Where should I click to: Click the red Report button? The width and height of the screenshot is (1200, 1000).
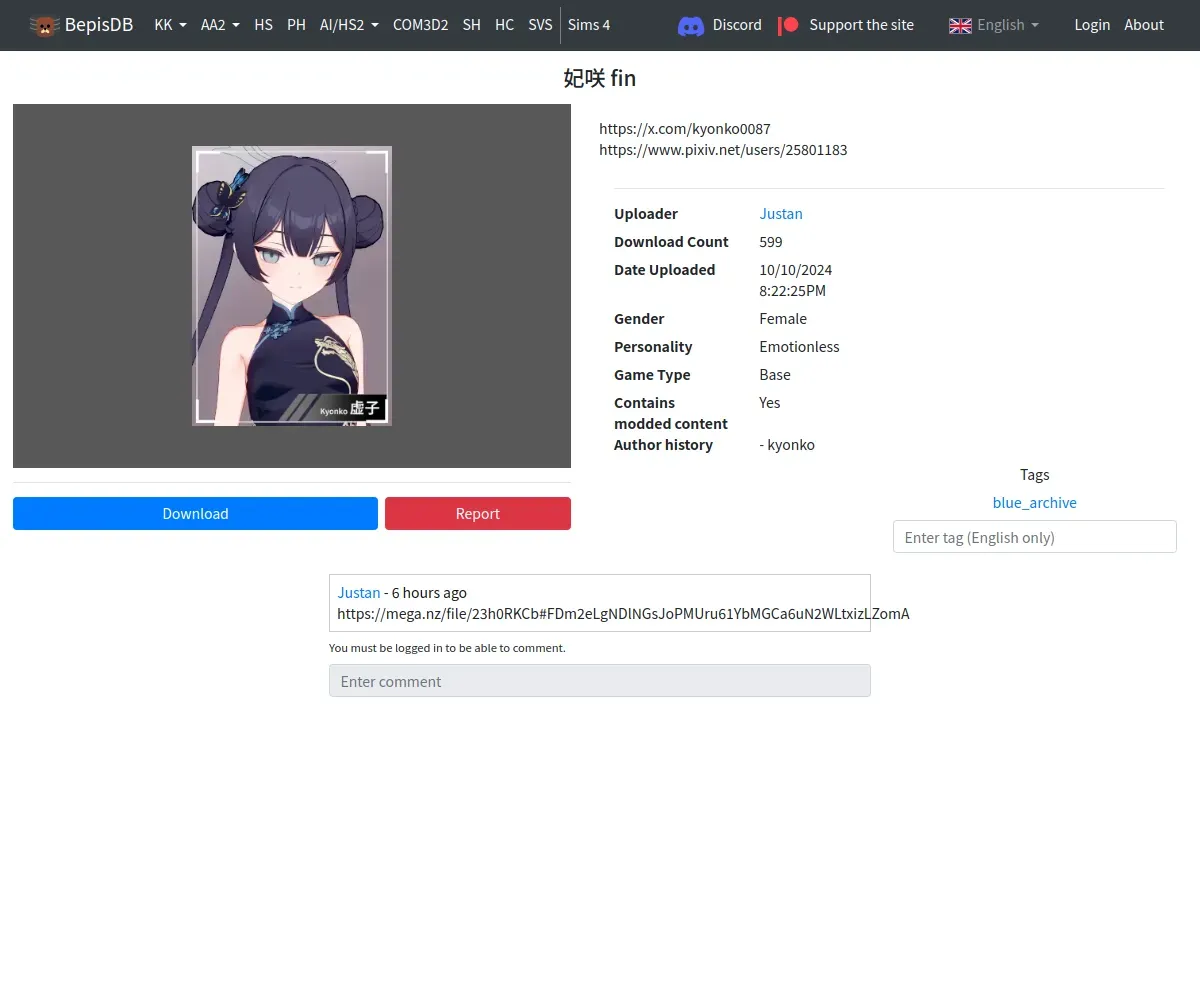(x=478, y=513)
